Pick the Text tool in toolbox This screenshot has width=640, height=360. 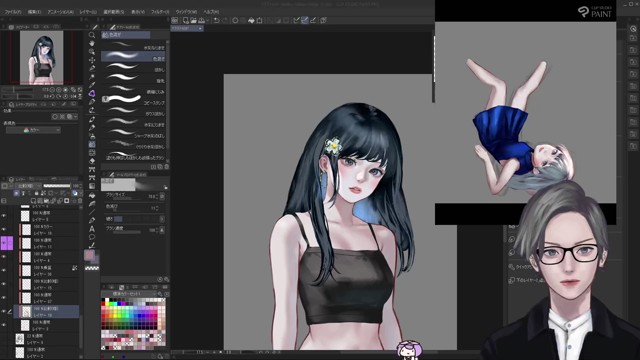click(x=92, y=229)
